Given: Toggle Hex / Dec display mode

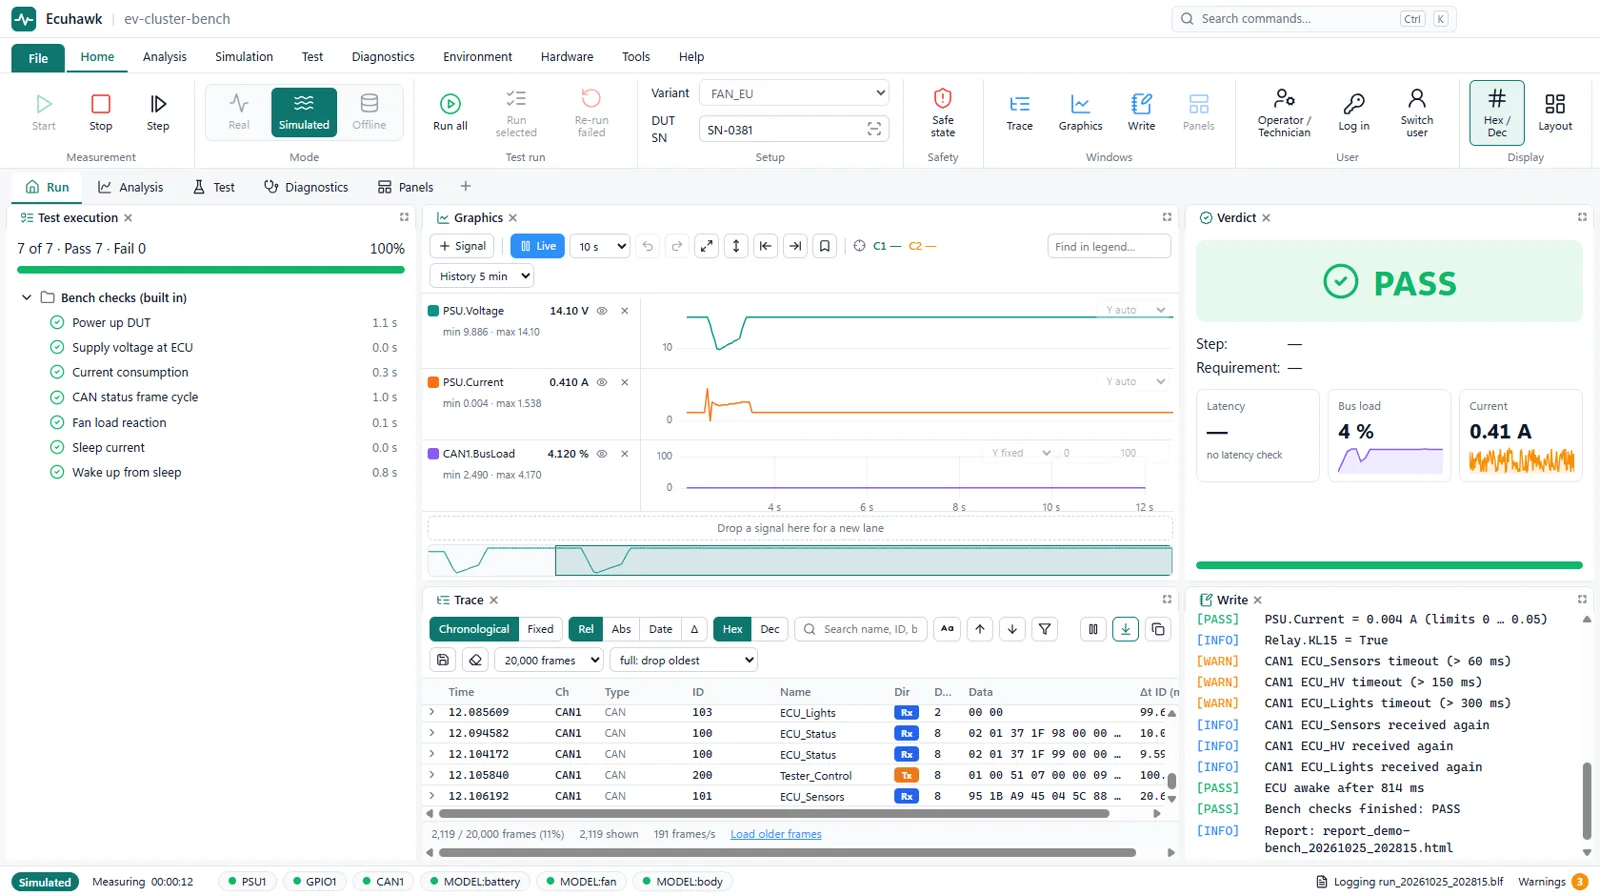Looking at the screenshot, I should click(1496, 112).
